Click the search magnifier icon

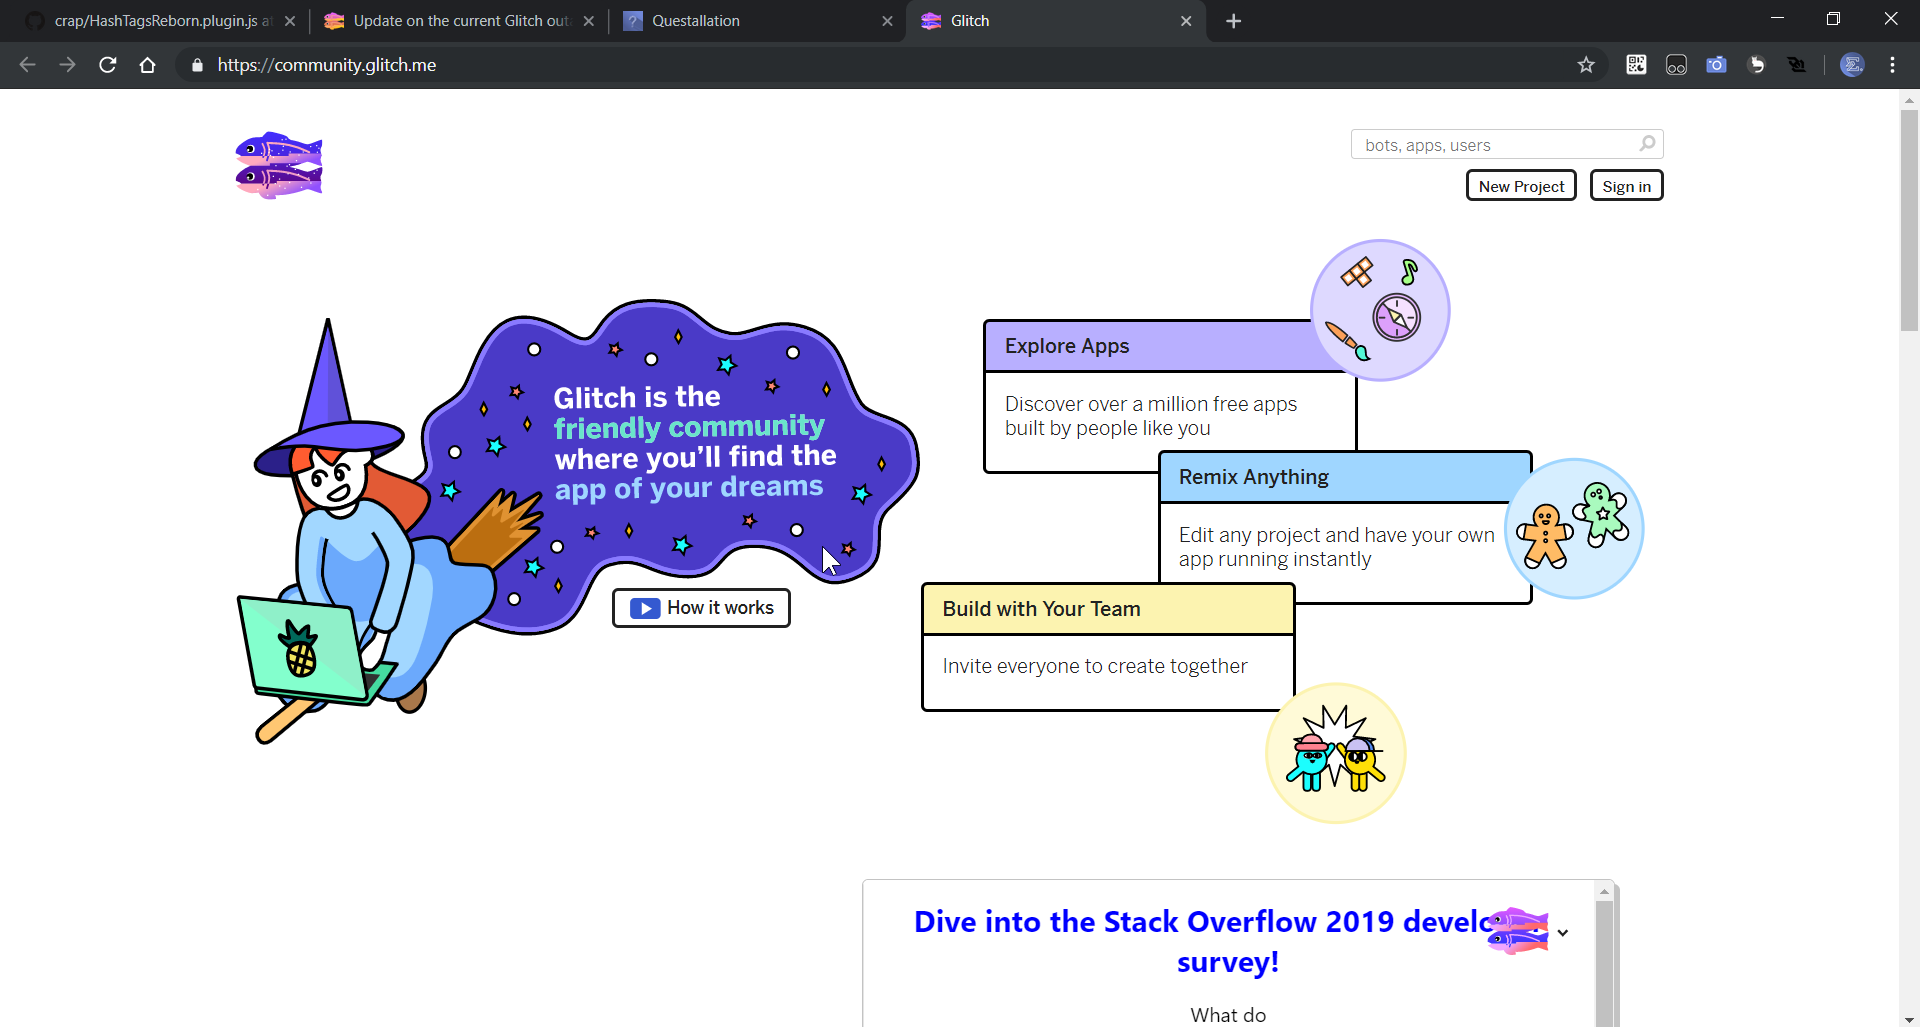coord(1647,144)
